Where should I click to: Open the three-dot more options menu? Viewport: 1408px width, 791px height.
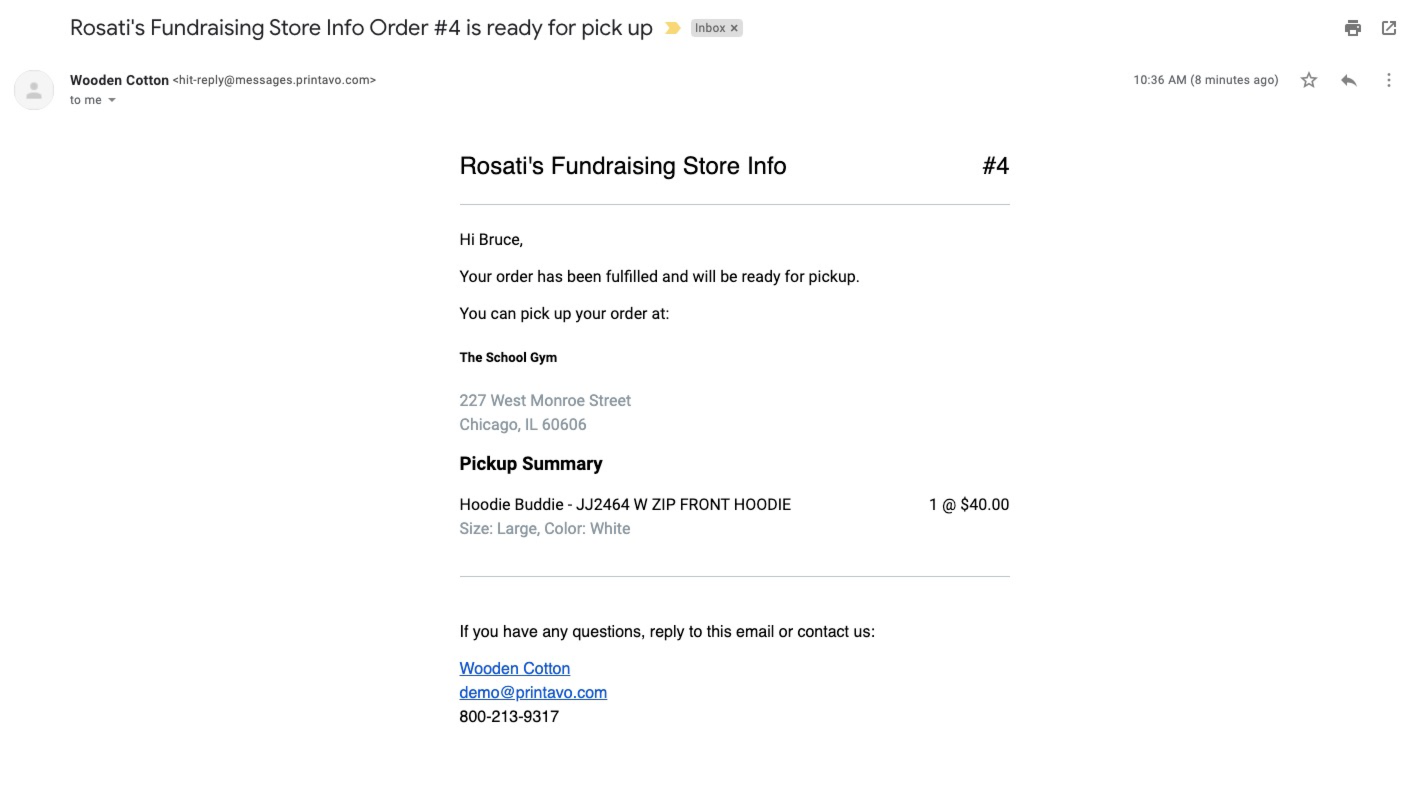(1388, 80)
